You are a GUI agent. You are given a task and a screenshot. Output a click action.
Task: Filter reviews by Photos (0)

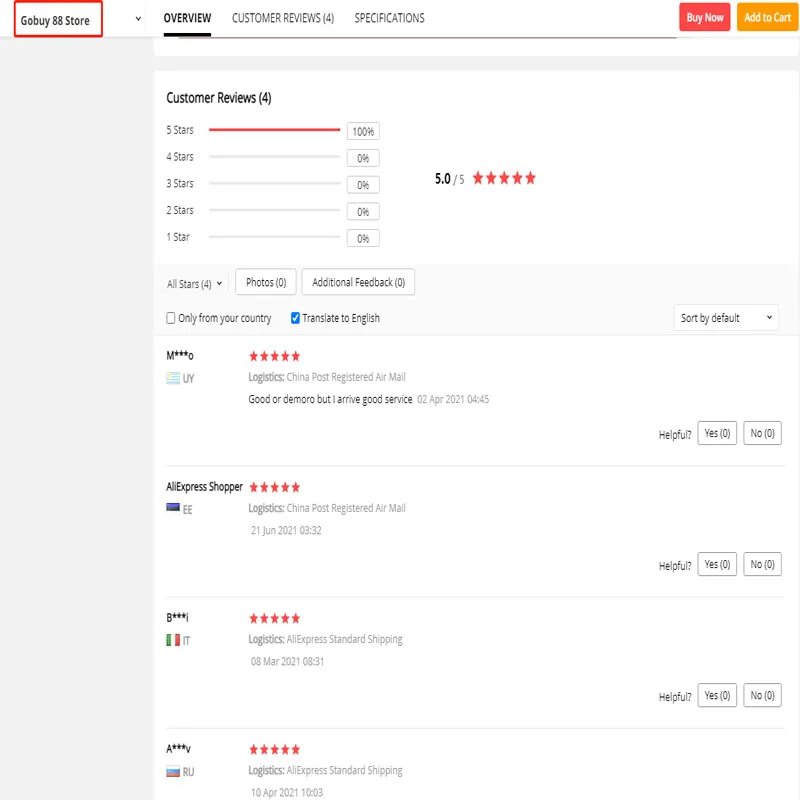[x=266, y=282]
